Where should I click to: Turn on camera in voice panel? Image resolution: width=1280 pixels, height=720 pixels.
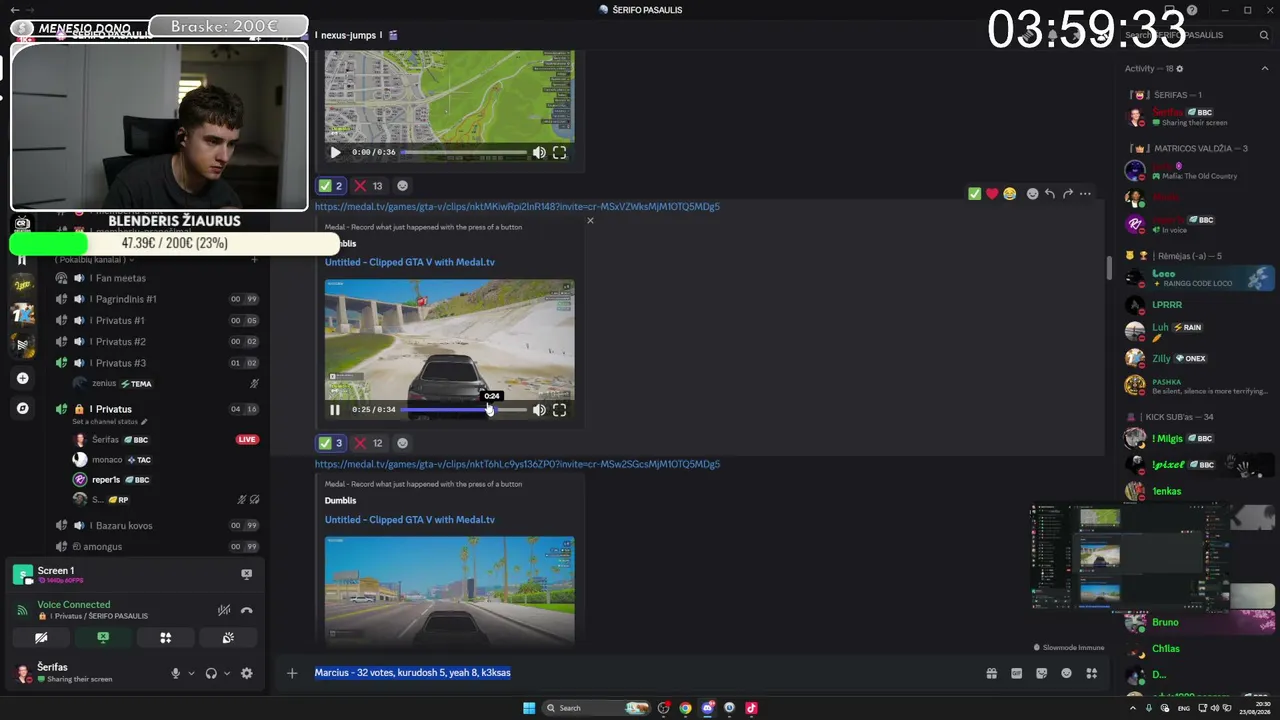coord(41,638)
